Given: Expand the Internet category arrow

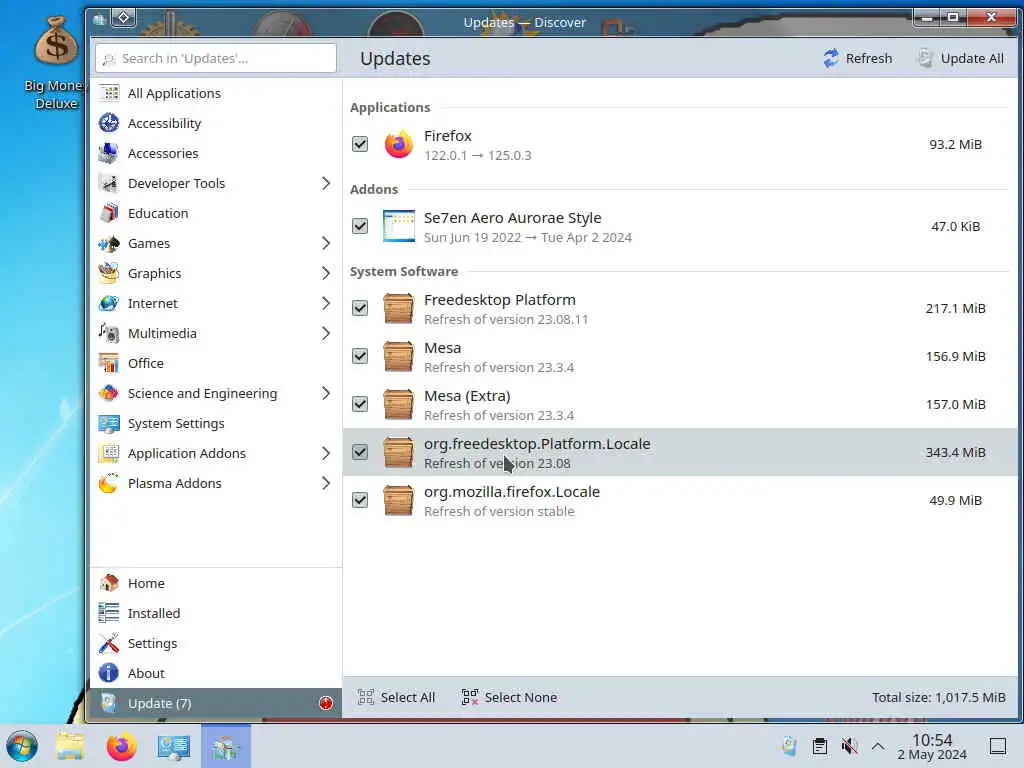Looking at the screenshot, I should point(325,303).
